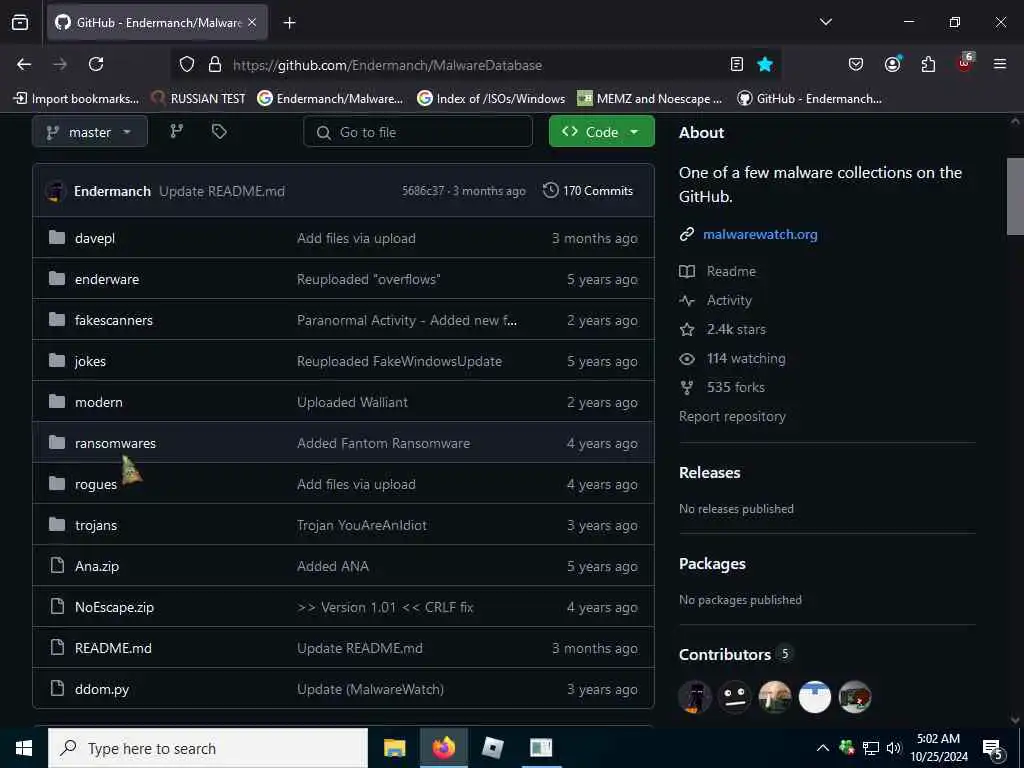The image size is (1024, 768).
Task: Toggle the bookmark star for this page
Action: click(765, 64)
